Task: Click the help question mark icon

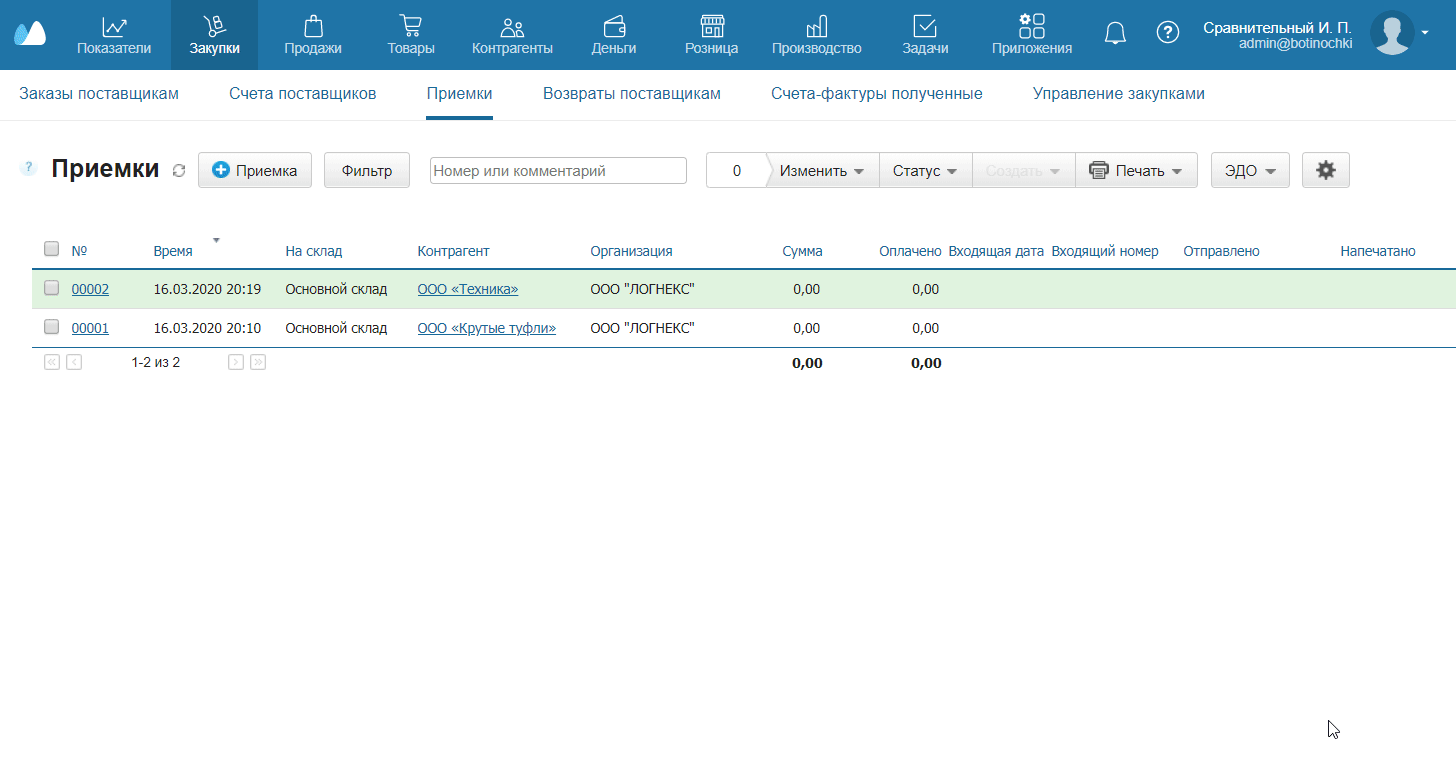Action: 1167,33
